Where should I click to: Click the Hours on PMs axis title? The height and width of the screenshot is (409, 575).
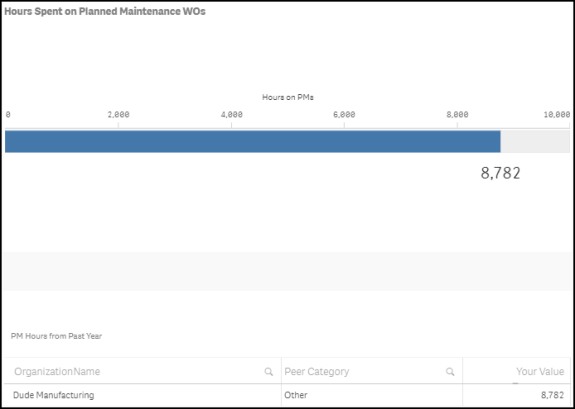(288, 97)
